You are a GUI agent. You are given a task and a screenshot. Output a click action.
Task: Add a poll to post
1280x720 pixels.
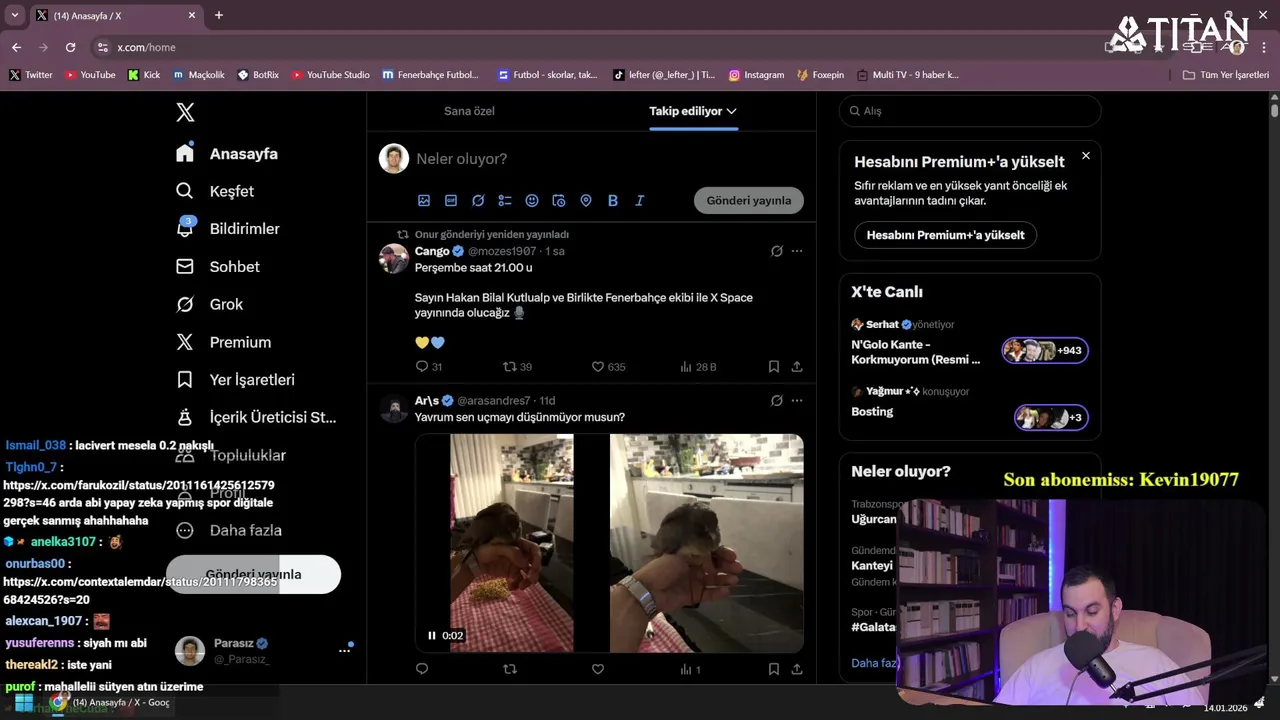click(x=505, y=201)
